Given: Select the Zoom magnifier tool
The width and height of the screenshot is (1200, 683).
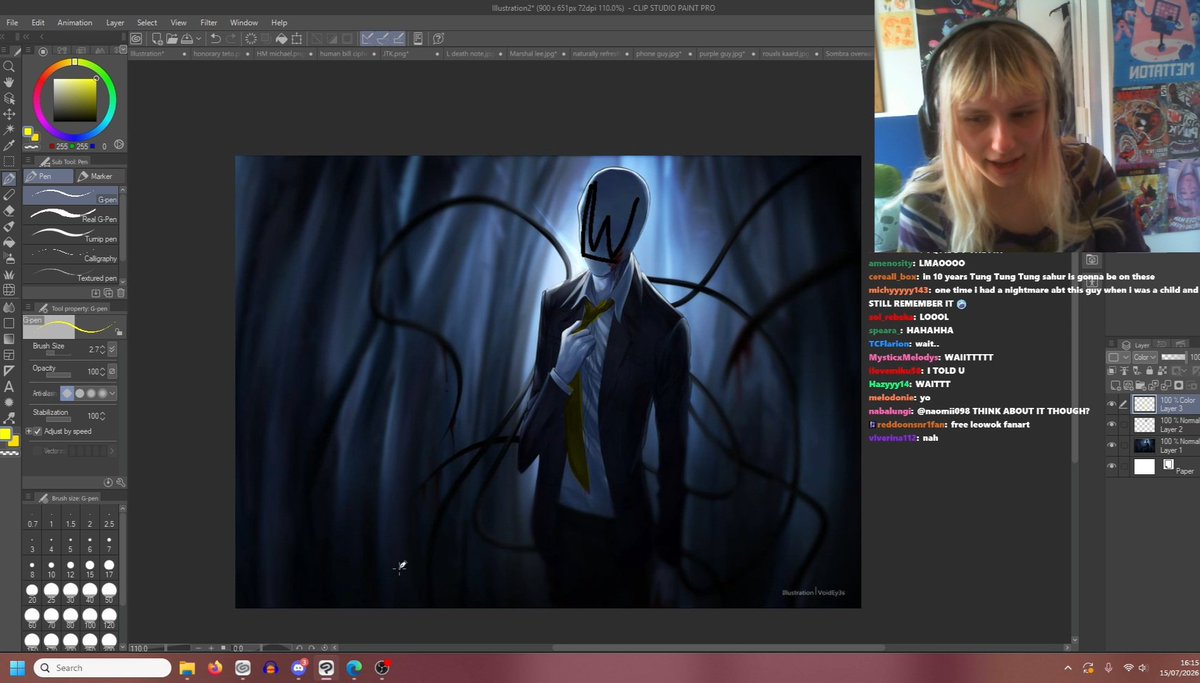Looking at the screenshot, I should [9, 67].
